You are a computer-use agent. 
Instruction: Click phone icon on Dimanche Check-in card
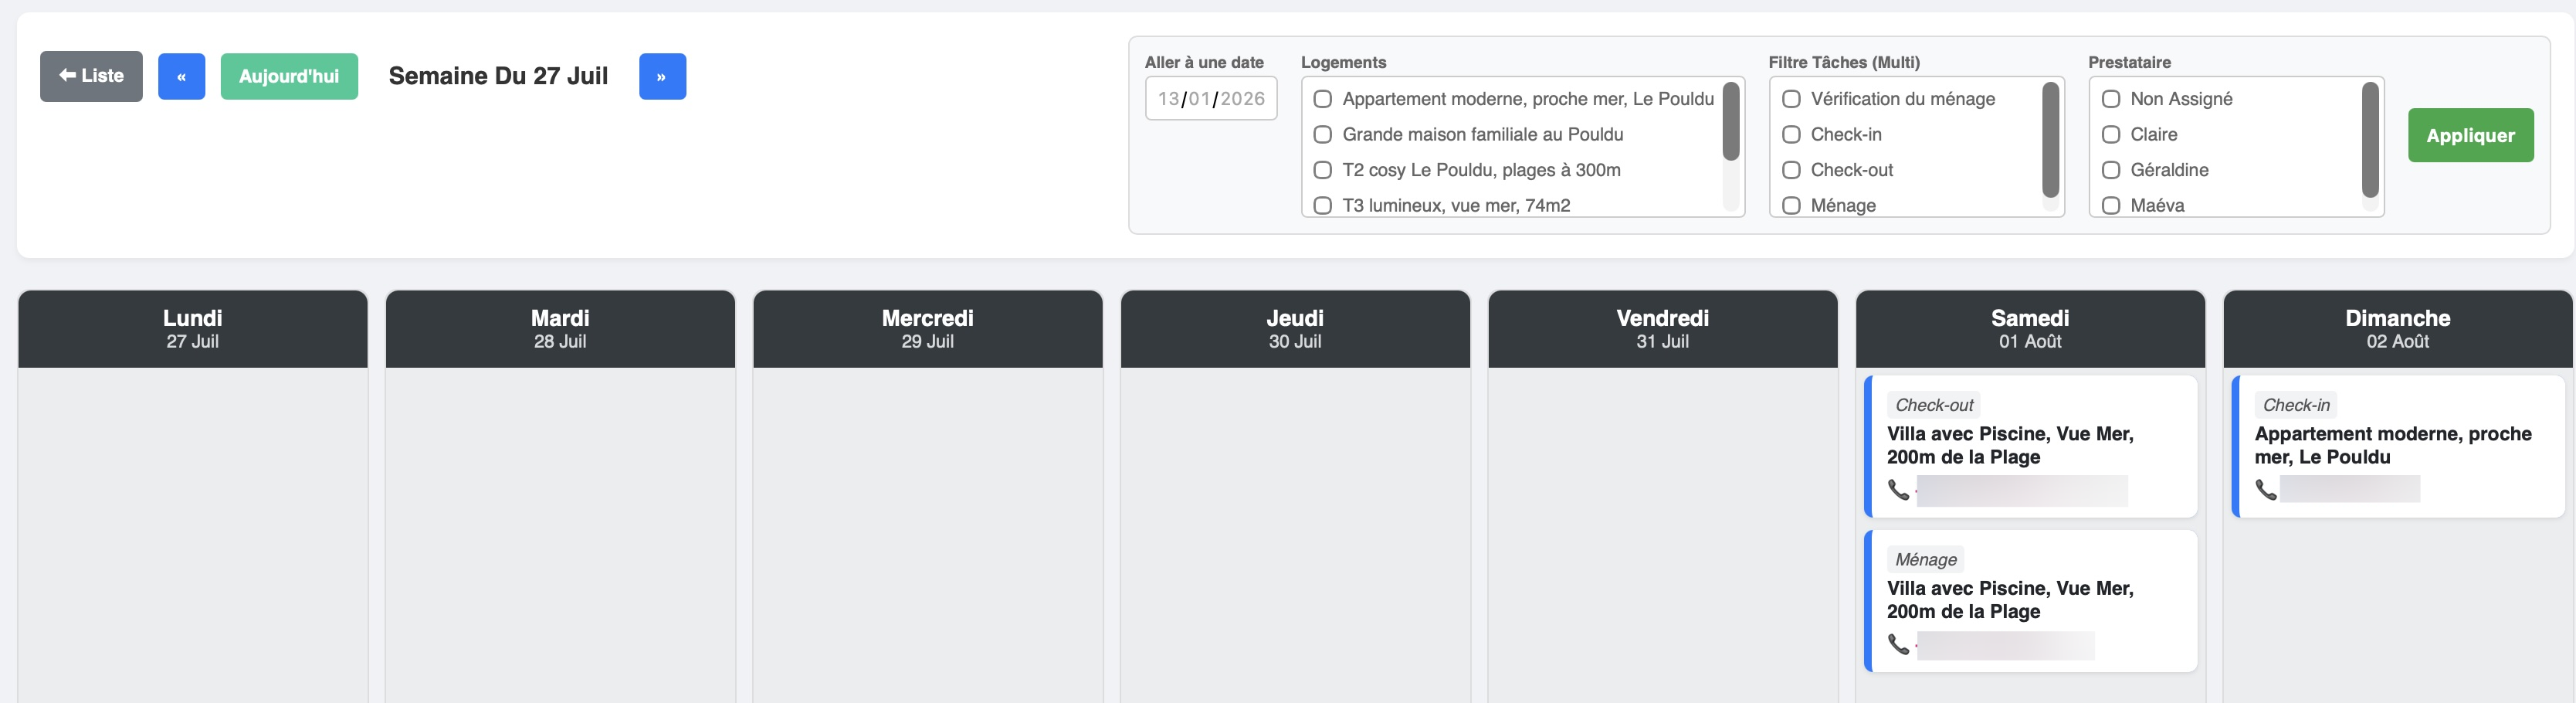2265,490
